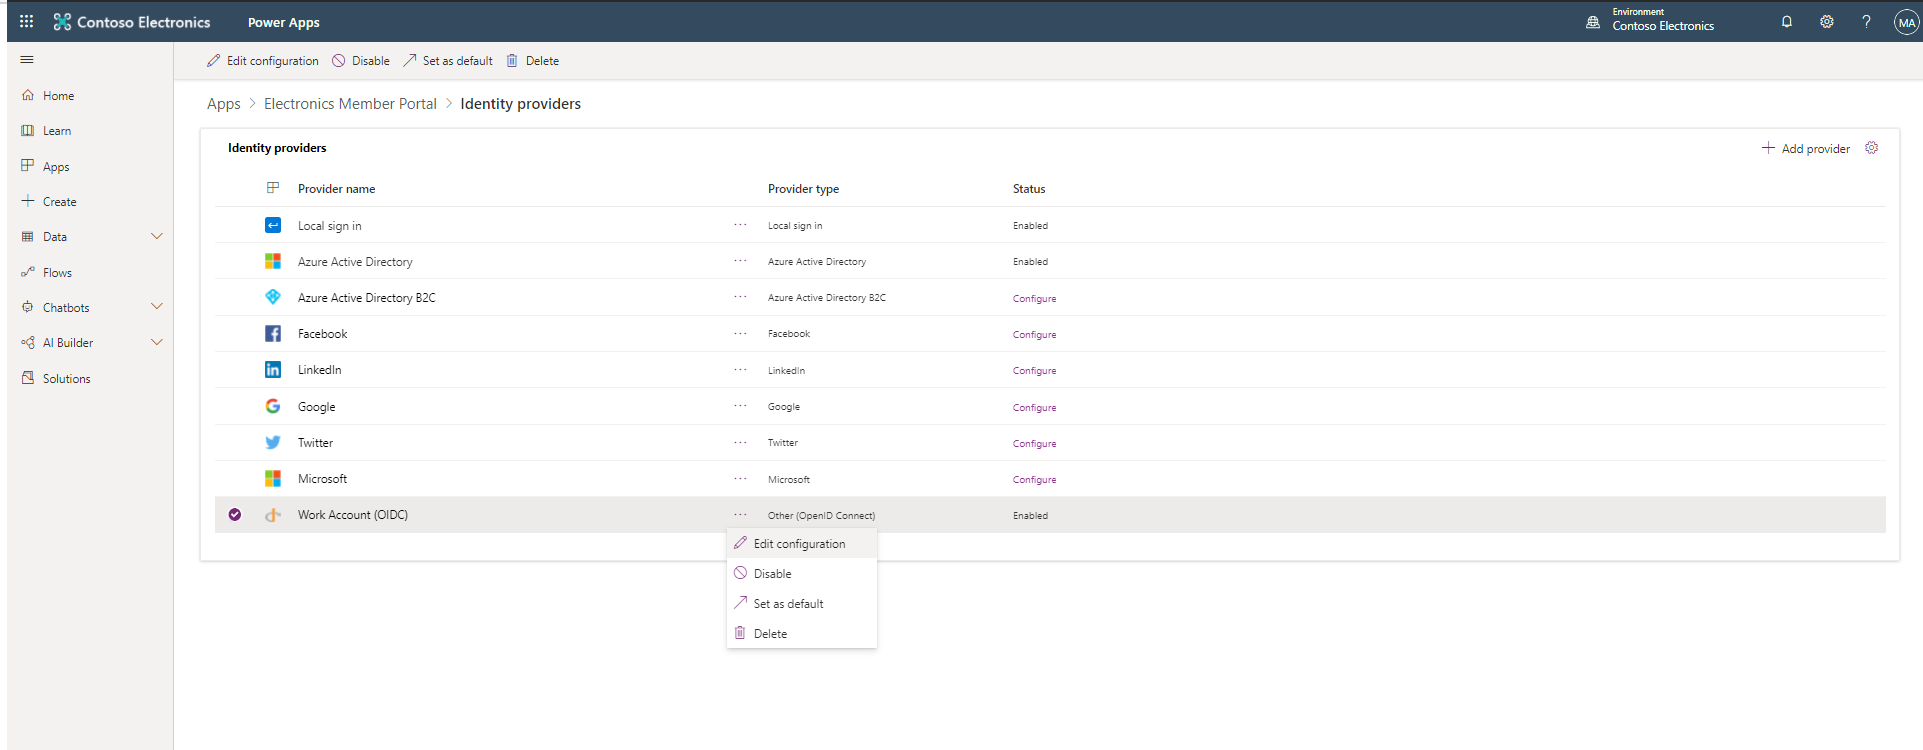Click the help question mark icon

(x=1866, y=22)
